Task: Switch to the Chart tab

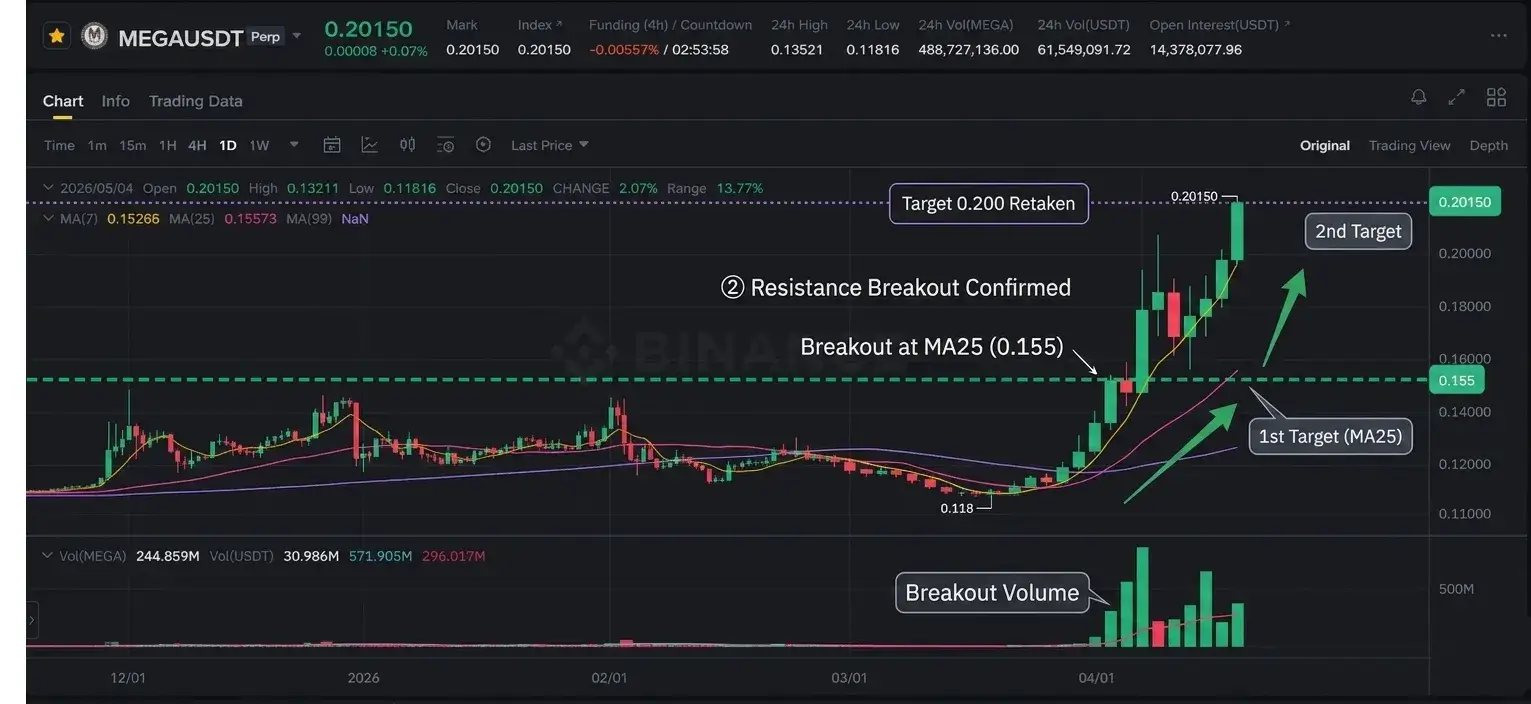Action: pos(63,101)
